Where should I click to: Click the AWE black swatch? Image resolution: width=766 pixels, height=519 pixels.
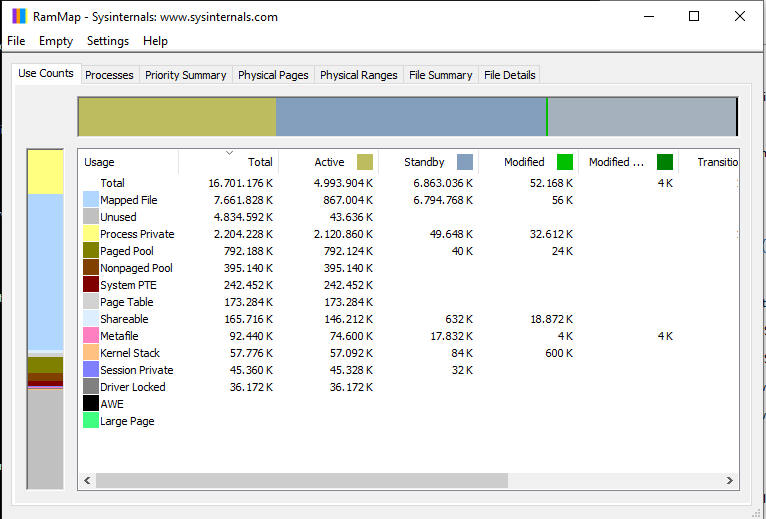tap(91, 404)
